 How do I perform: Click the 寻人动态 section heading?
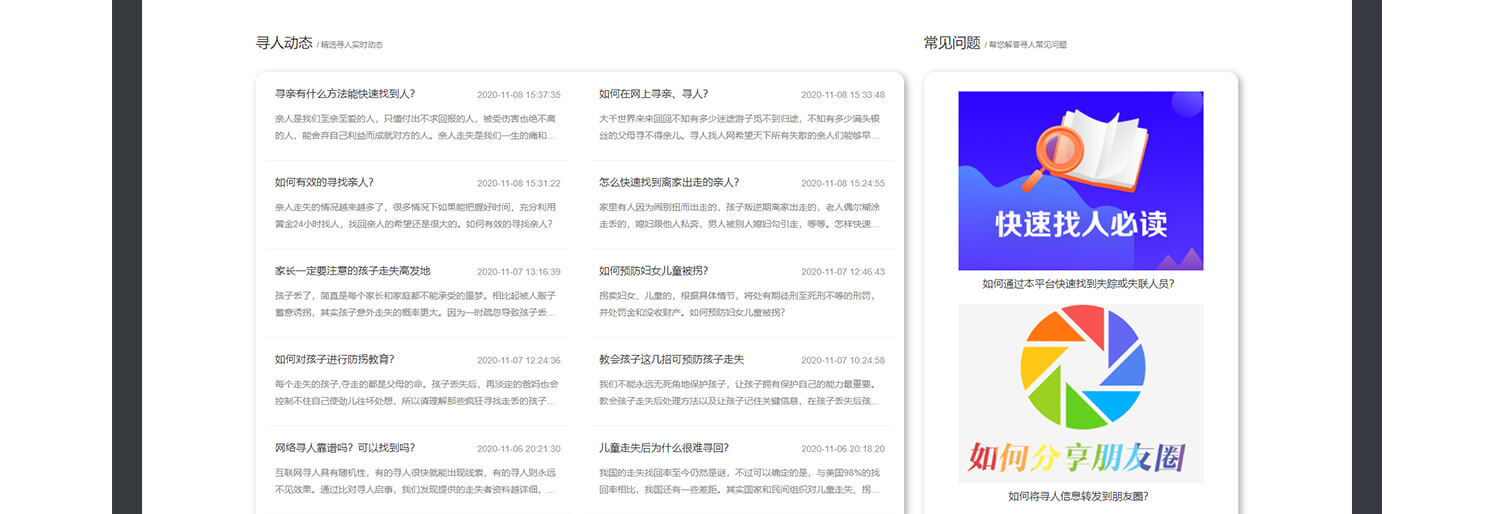[x=284, y=43]
